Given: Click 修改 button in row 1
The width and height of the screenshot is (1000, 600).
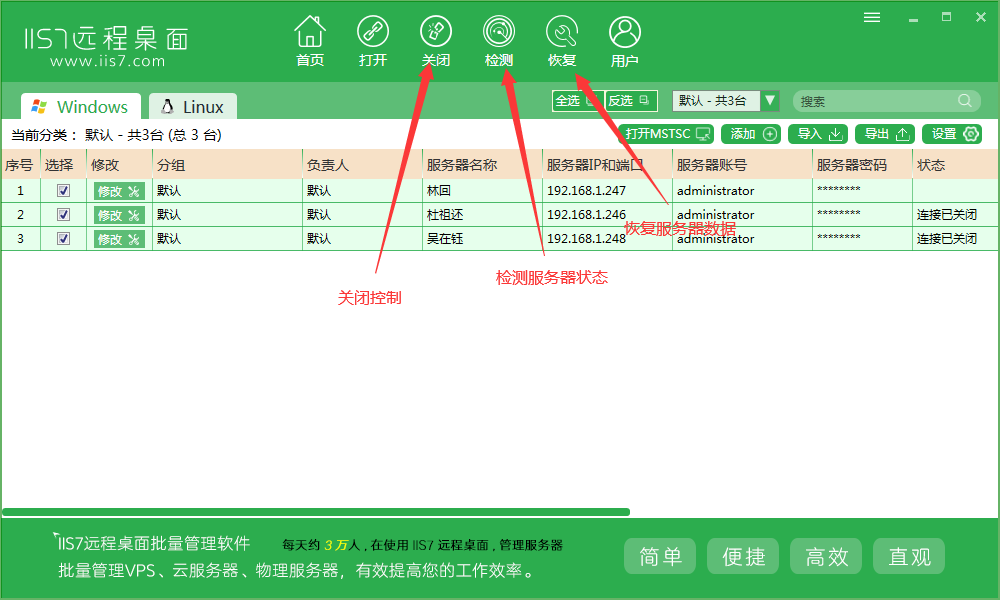Looking at the screenshot, I should [x=119, y=191].
